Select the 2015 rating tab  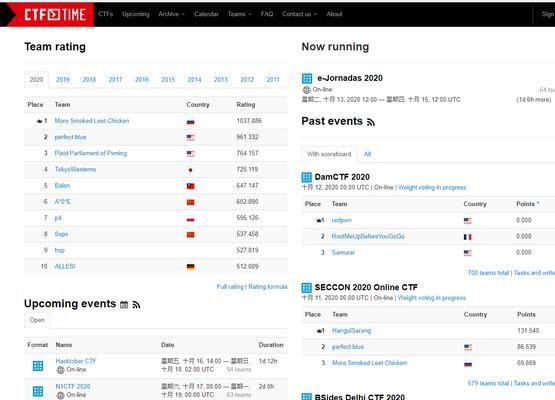[x=168, y=80]
